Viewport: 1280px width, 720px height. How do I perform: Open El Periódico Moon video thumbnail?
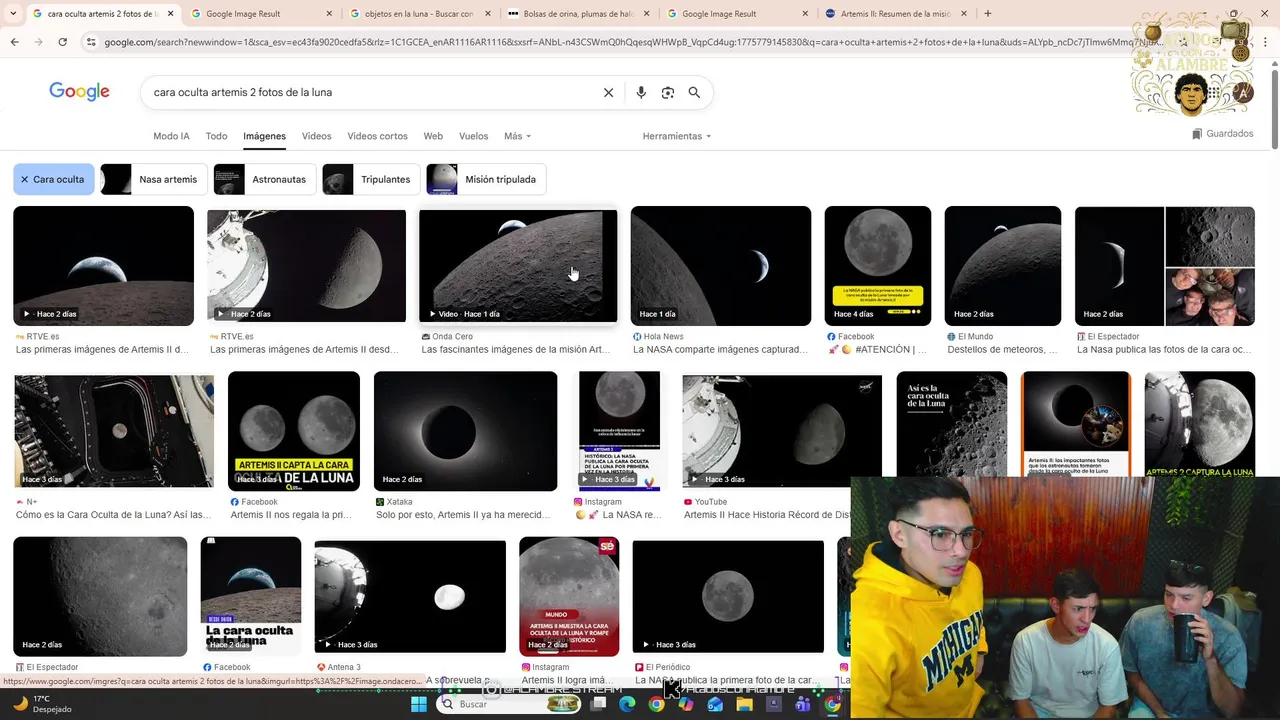tap(728, 597)
